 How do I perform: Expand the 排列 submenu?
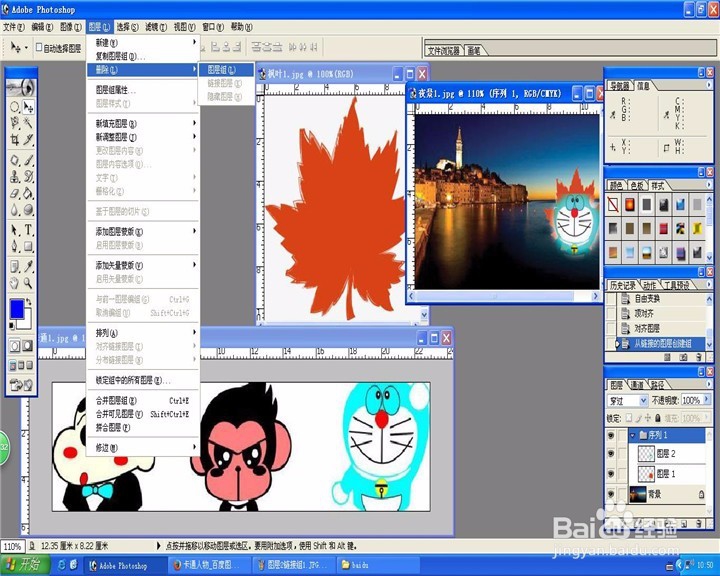click(143, 333)
